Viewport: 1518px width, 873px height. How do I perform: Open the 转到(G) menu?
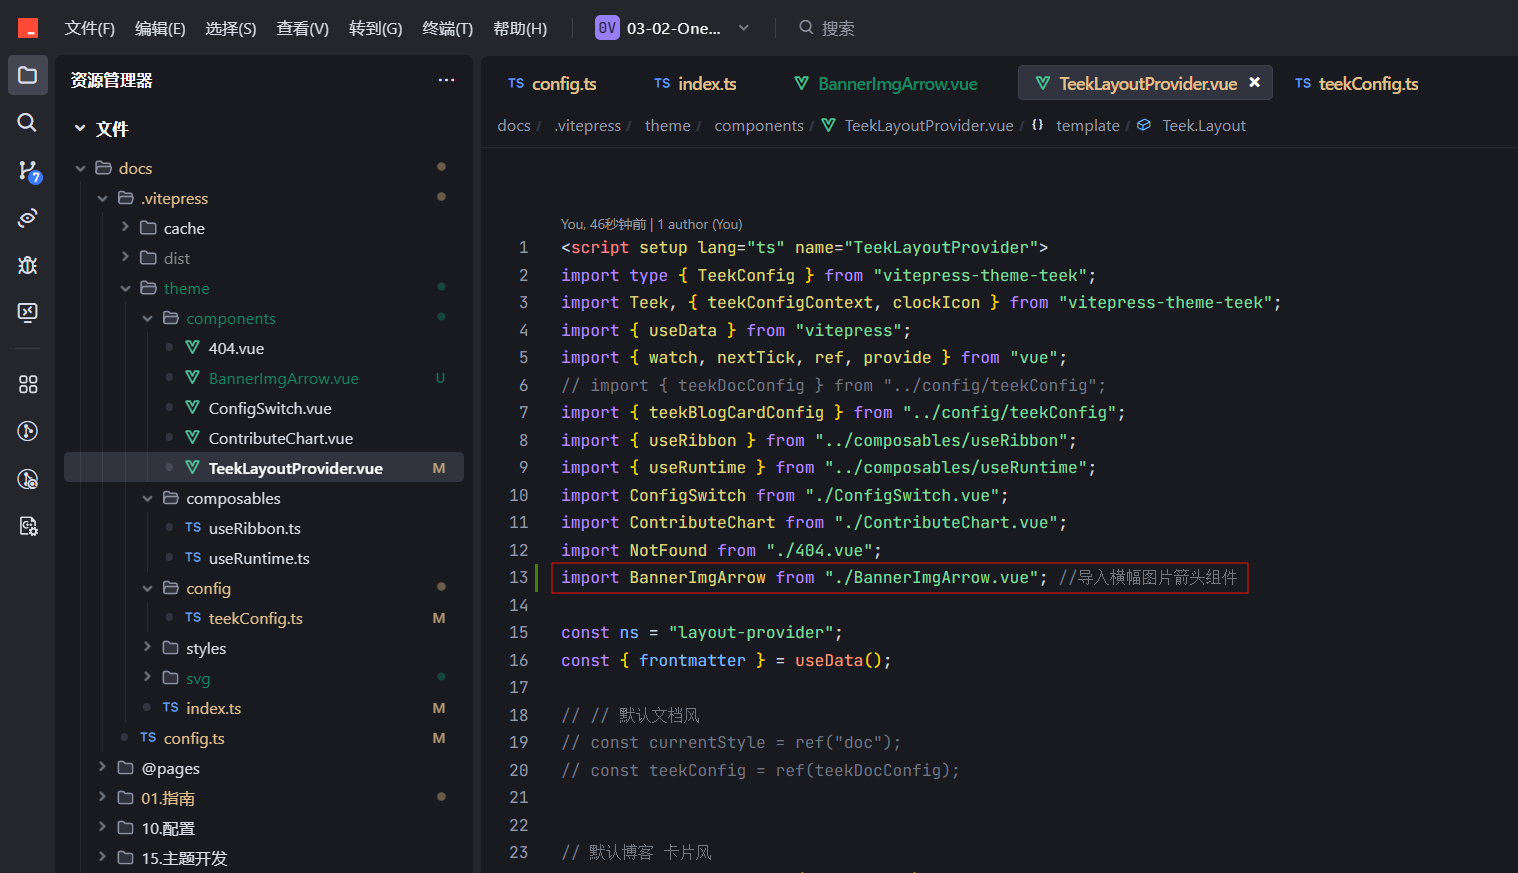click(x=376, y=28)
